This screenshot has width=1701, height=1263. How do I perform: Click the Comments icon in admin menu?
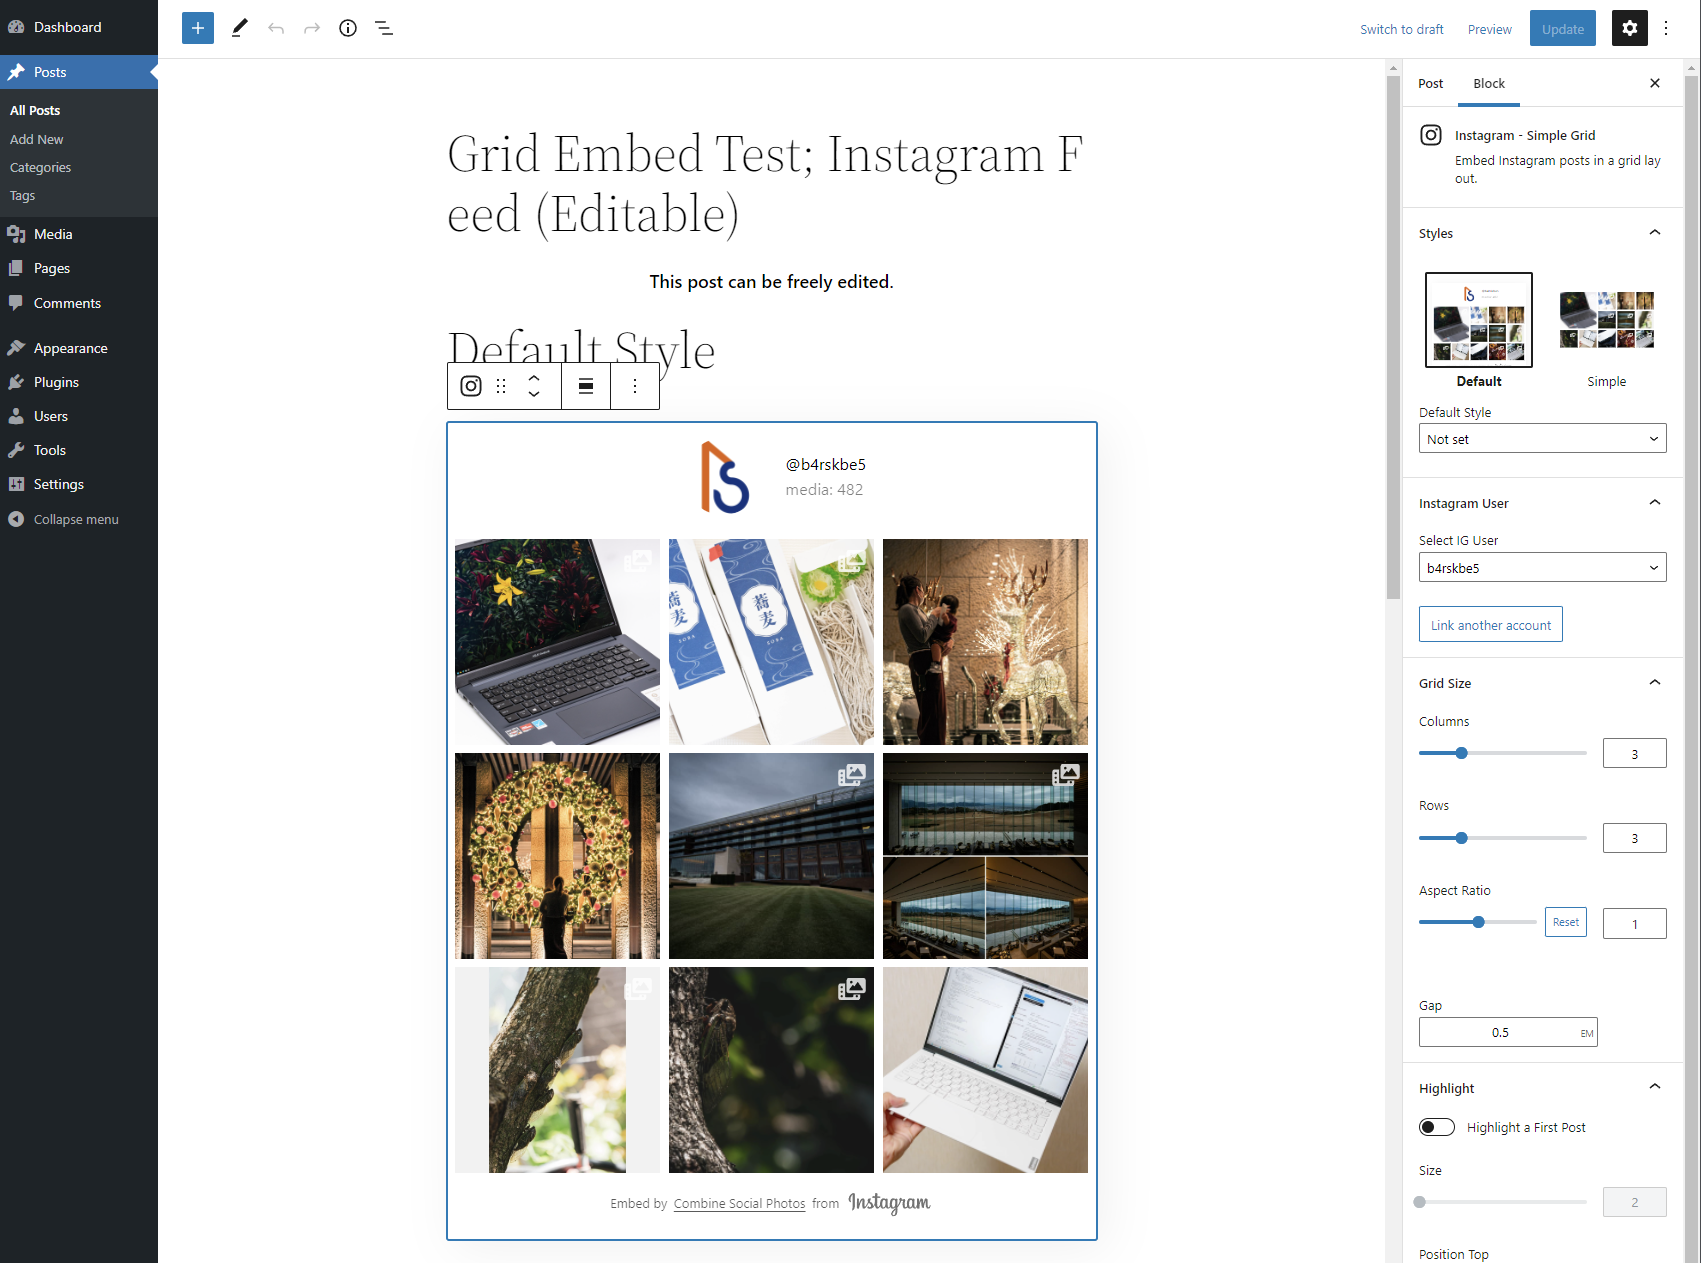click(x=16, y=303)
